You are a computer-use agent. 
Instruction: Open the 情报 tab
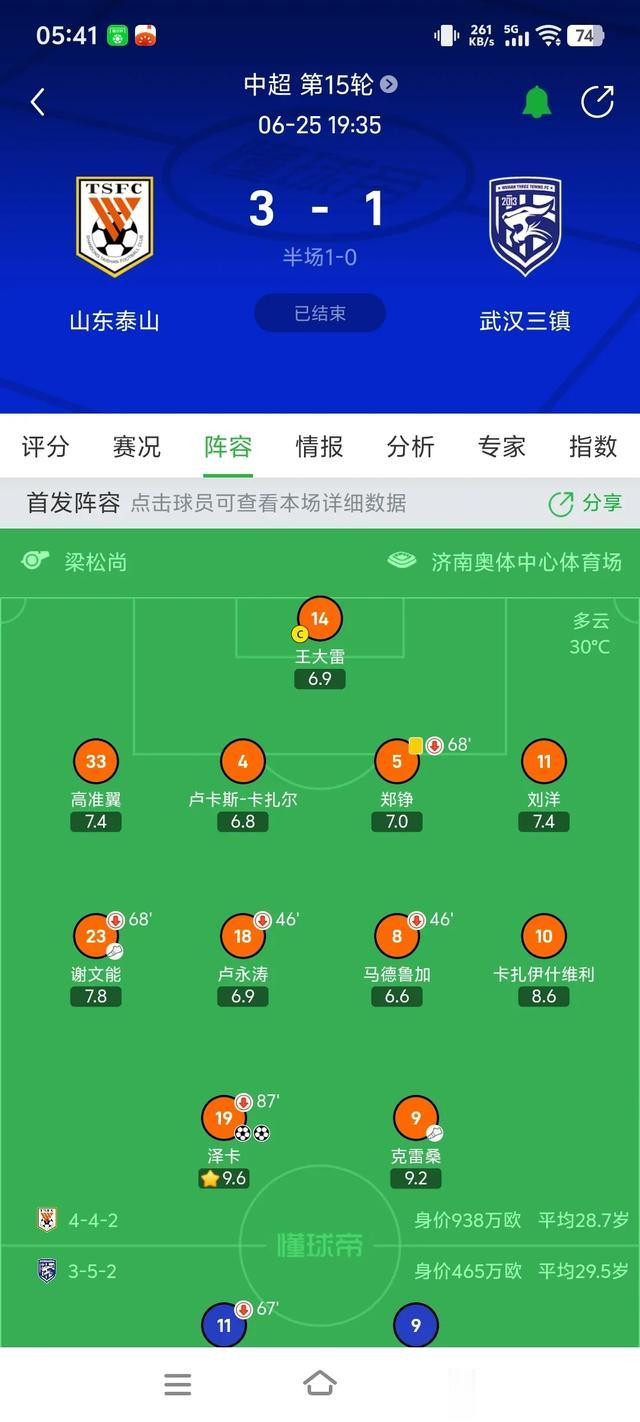[x=320, y=446]
